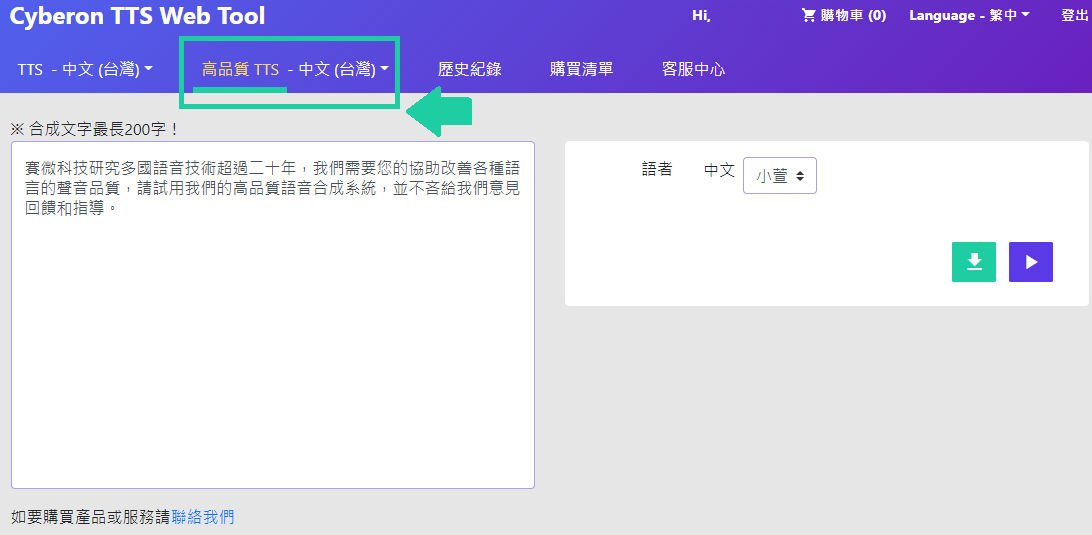Log out via 登出
1092x535 pixels.
(1075, 15)
